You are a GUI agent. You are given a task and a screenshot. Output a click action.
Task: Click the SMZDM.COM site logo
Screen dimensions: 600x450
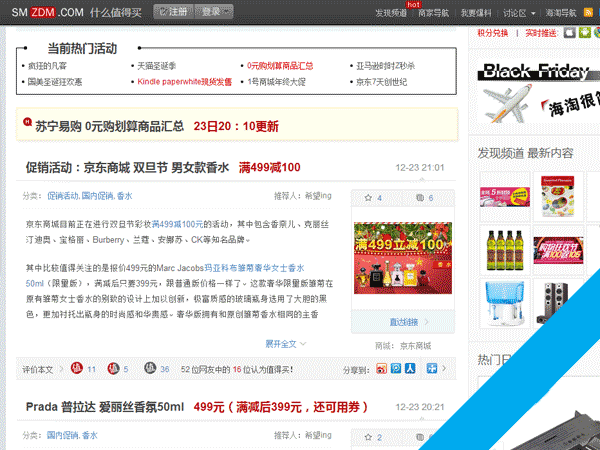pos(47,12)
